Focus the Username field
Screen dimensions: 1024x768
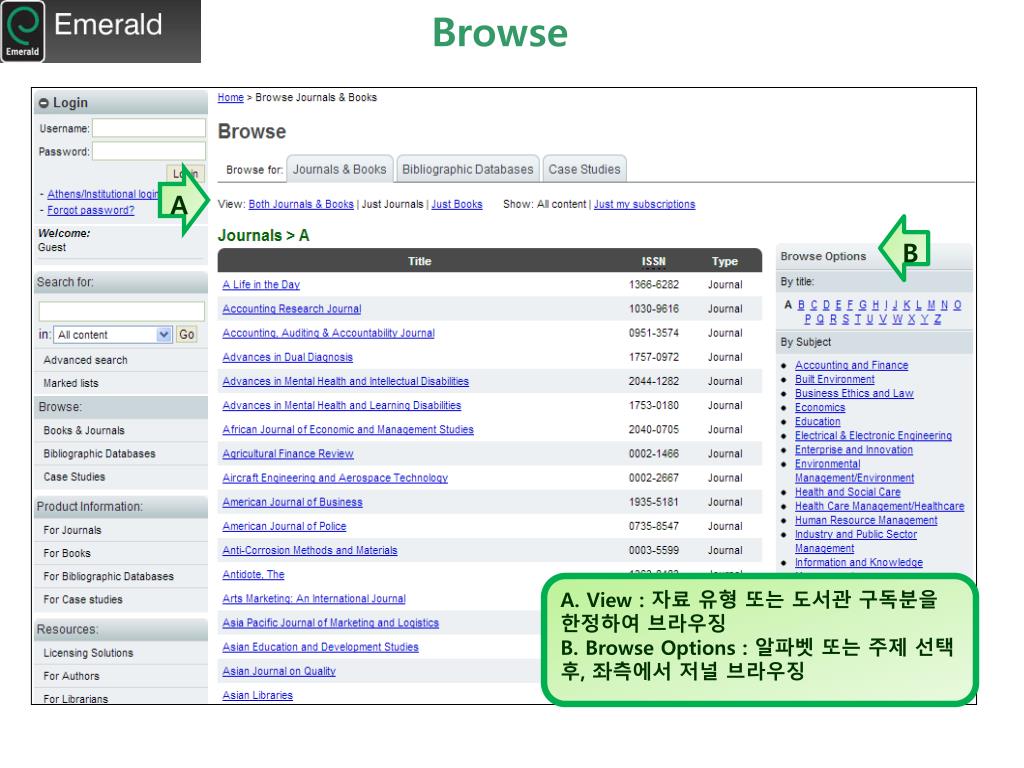pos(149,128)
